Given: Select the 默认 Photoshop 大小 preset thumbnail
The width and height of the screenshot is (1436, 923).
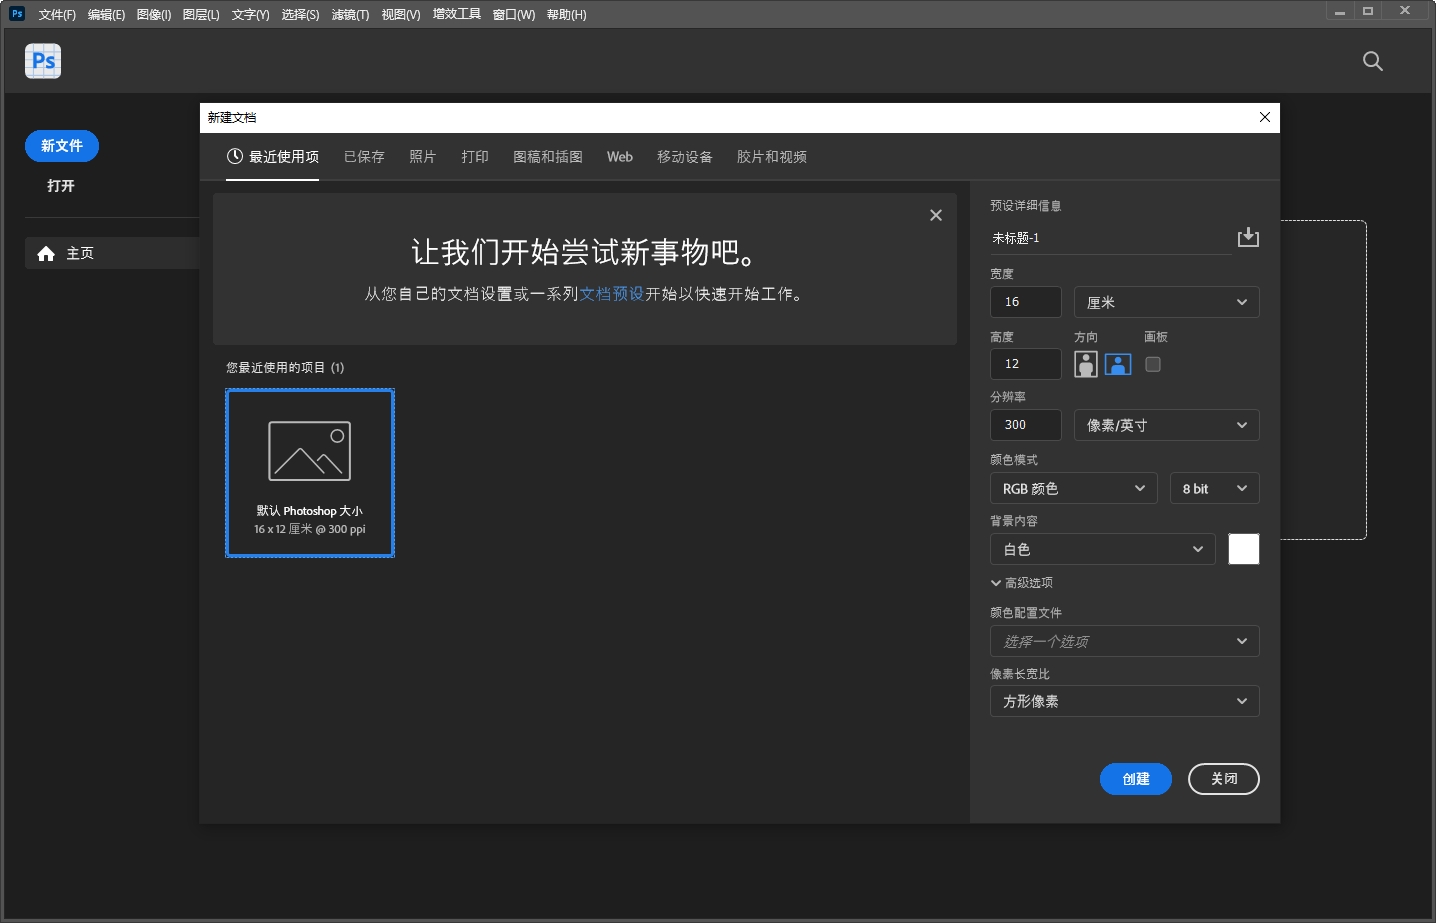Looking at the screenshot, I should point(310,473).
